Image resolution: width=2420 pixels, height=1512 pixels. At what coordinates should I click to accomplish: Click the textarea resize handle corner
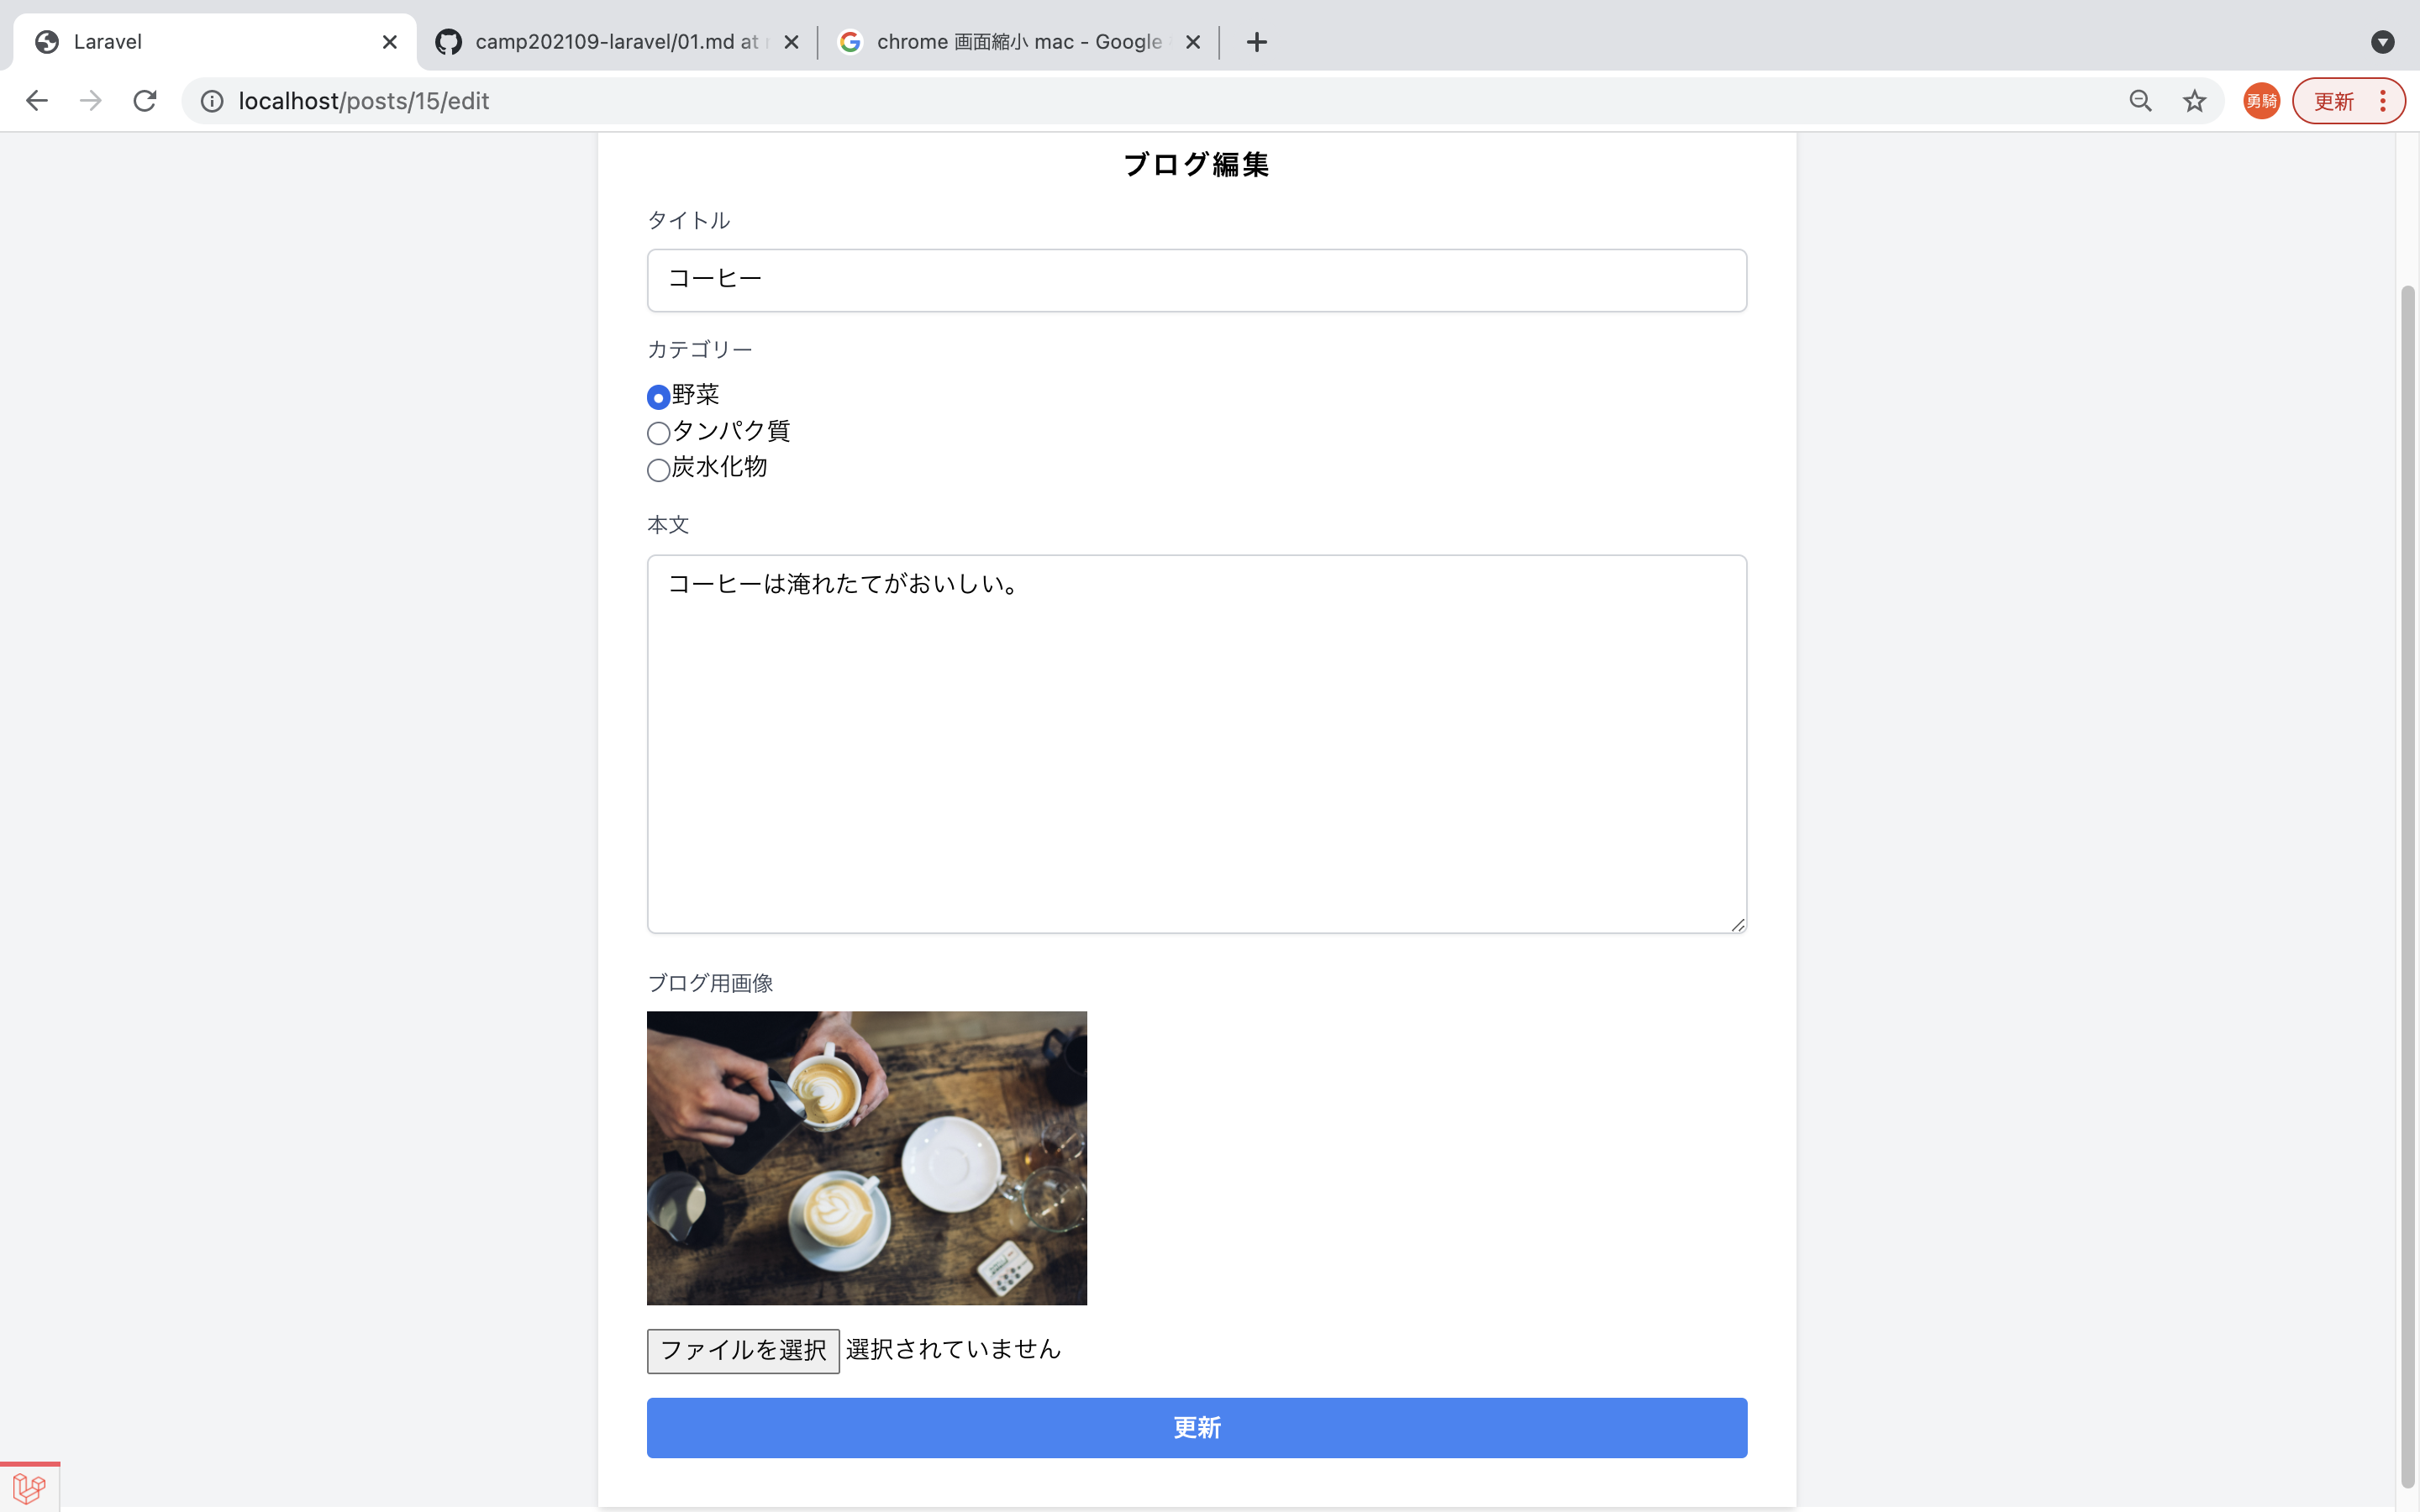1738,925
